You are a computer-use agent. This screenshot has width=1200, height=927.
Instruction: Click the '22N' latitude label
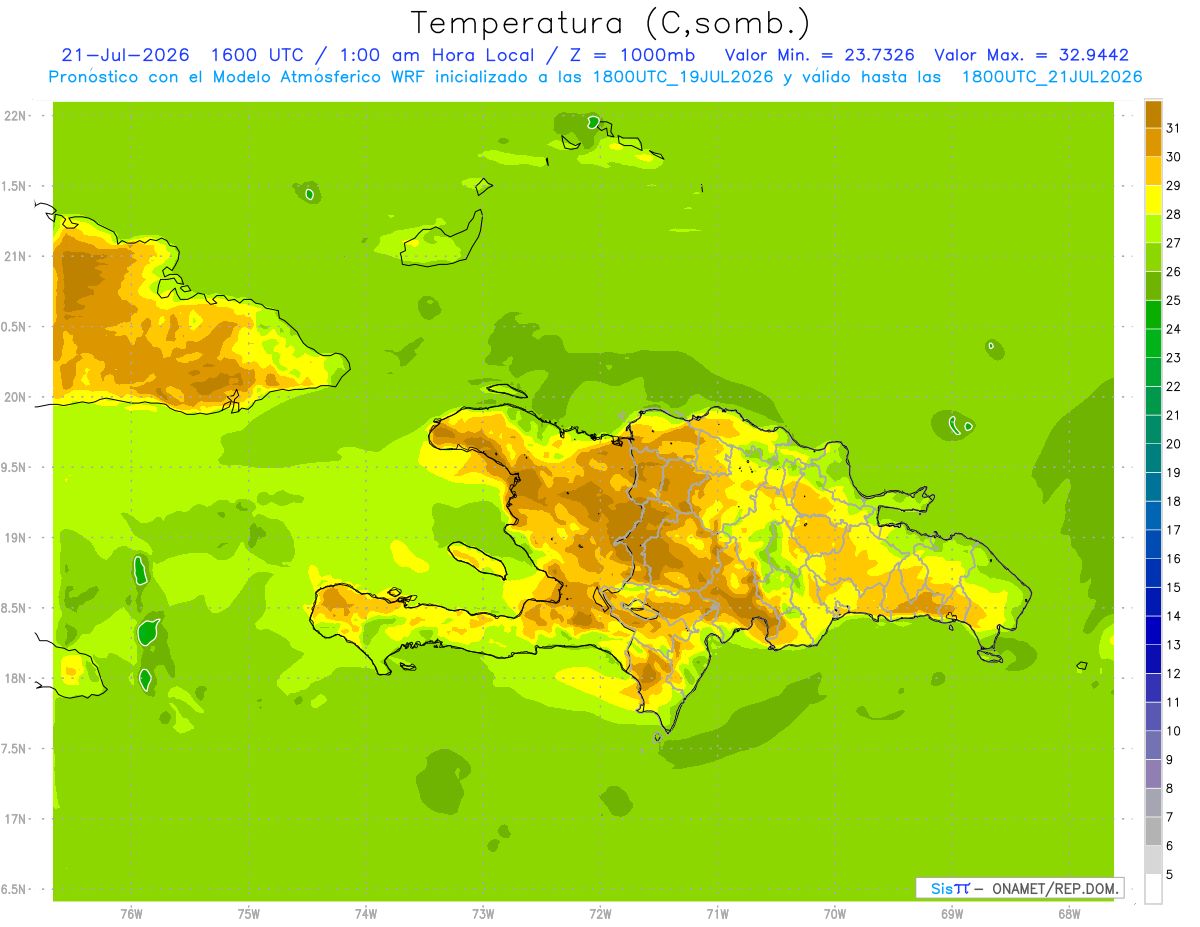click(x=14, y=116)
